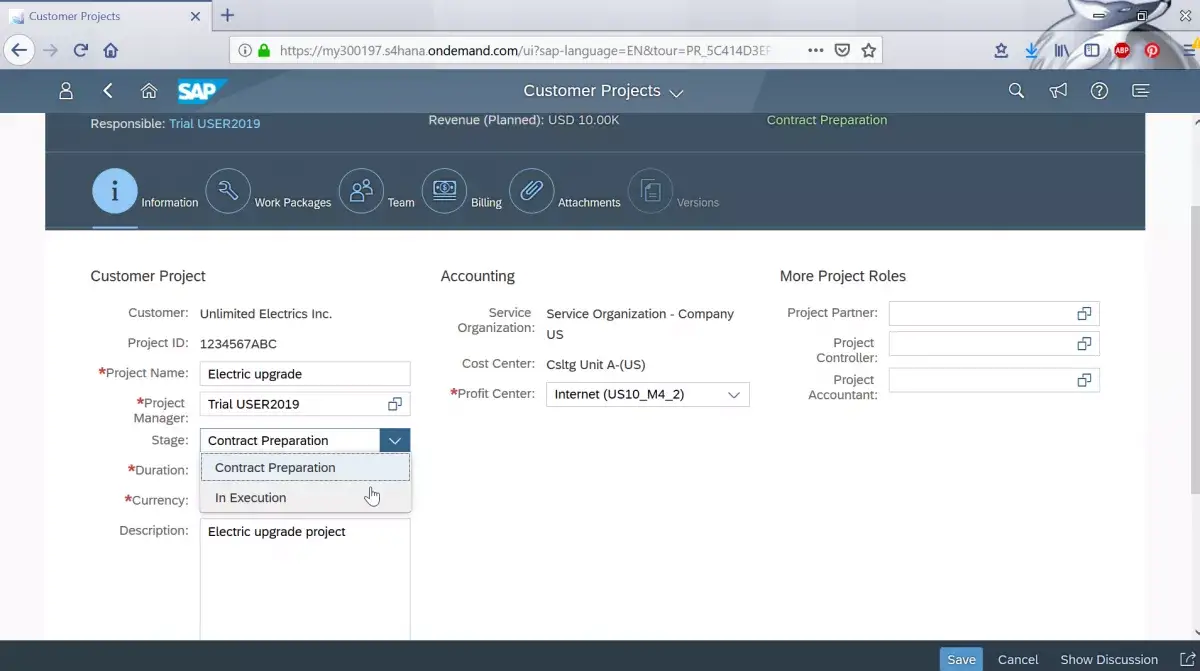
Task: Click the Project ID value 1234567ABC
Action: click(238, 344)
